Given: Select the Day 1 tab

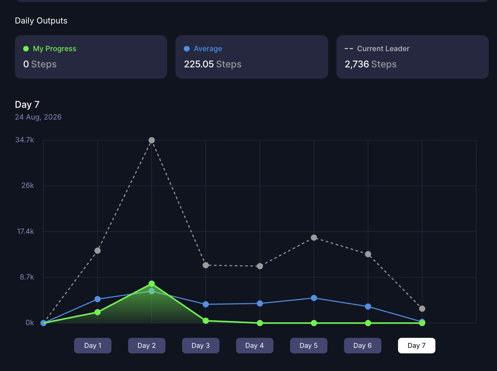Looking at the screenshot, I should [93, 346].
